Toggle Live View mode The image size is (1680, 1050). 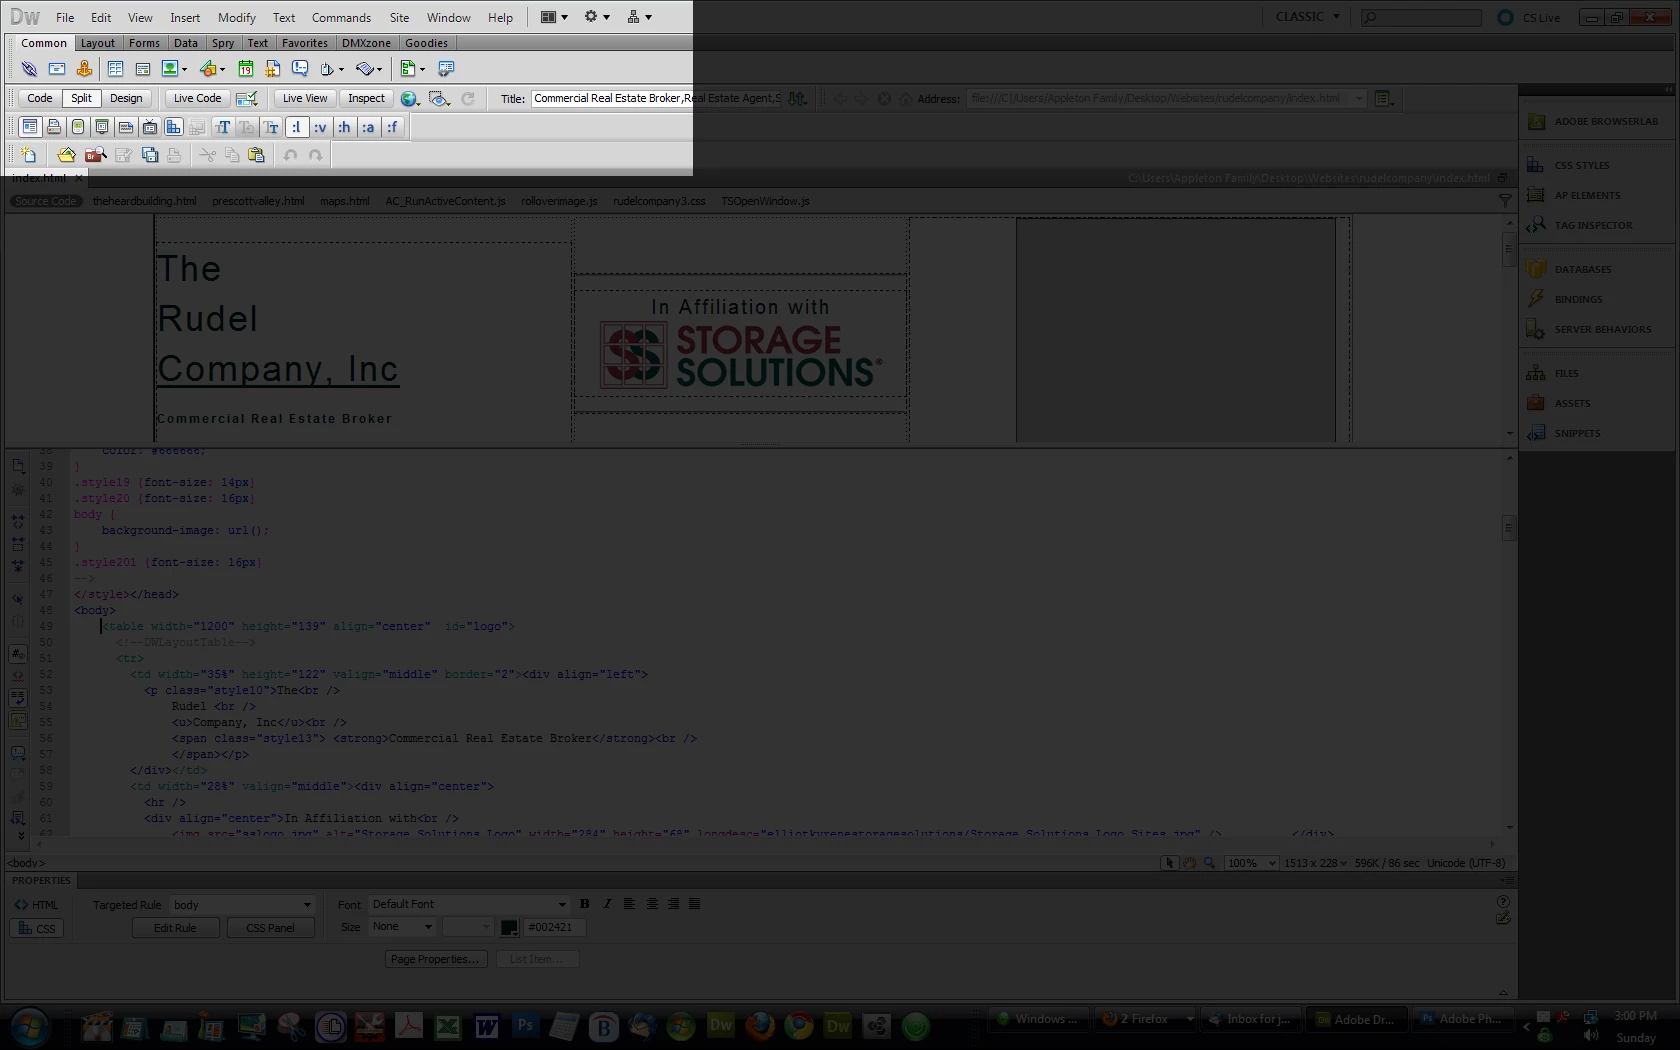tap(304, 98)
